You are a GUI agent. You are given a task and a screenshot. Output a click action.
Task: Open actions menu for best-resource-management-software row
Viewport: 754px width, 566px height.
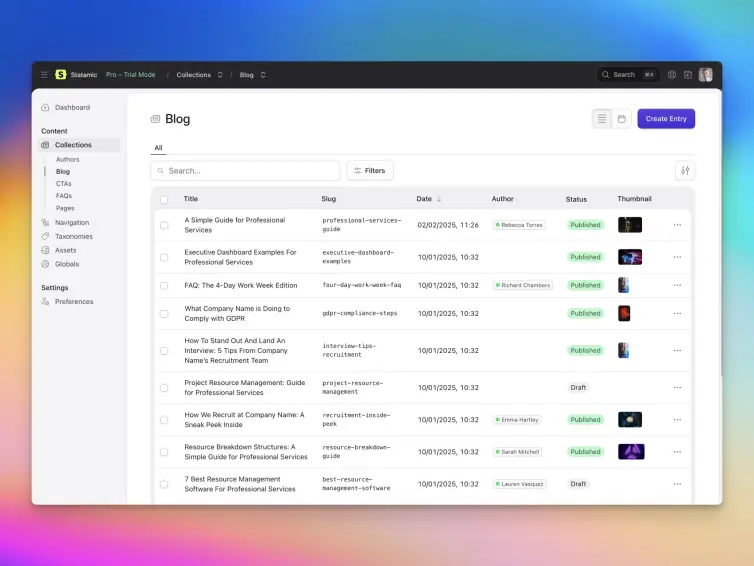tap(677, 484)
